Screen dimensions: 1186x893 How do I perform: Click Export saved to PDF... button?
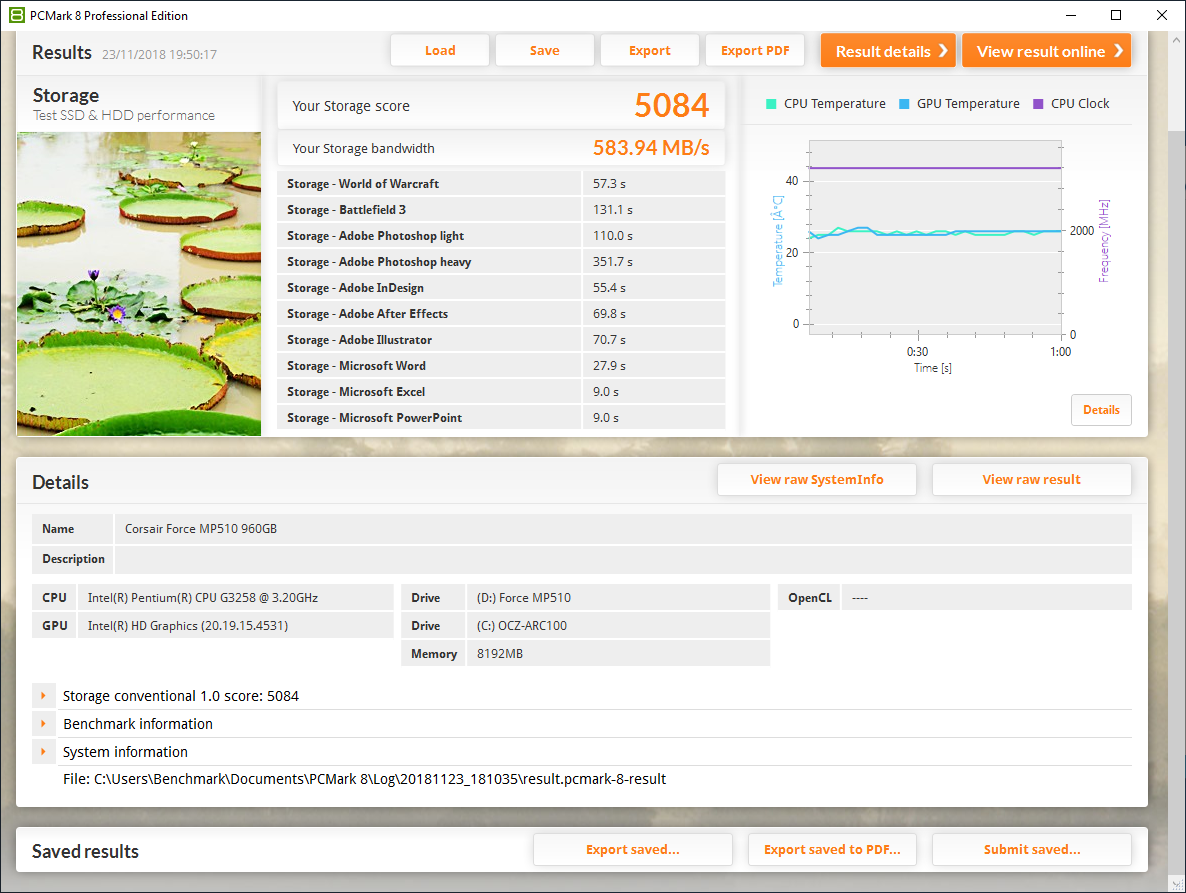click(x=832, y=850)
